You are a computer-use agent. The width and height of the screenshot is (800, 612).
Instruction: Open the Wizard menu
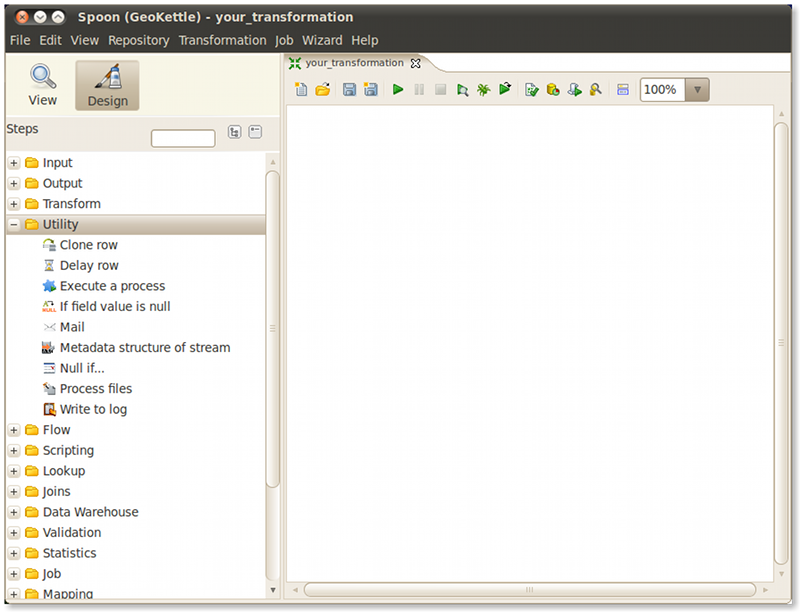[322, 40]
